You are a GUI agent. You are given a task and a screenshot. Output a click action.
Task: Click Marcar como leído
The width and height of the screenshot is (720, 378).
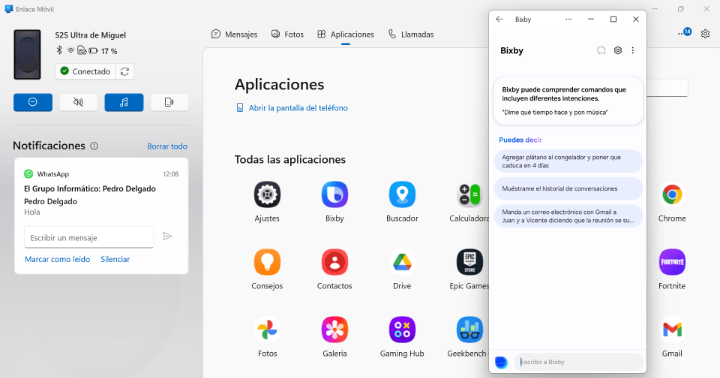[57, 259]
